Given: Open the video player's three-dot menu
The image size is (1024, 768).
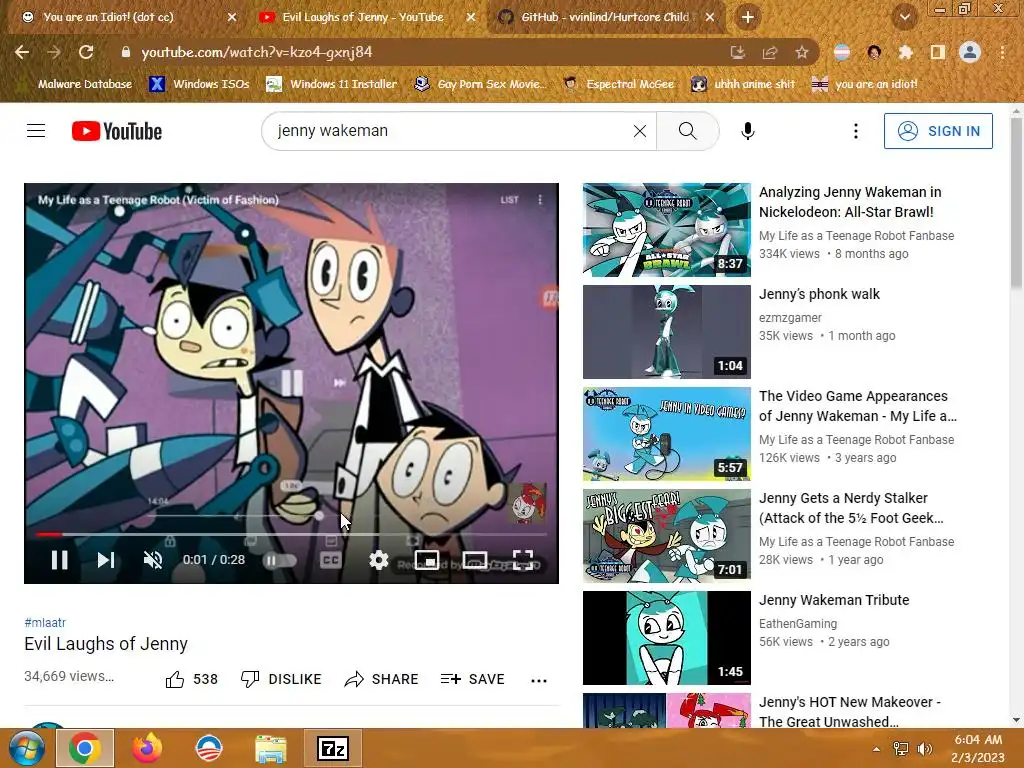Looking at the screenshot, I should pos(540,200).
